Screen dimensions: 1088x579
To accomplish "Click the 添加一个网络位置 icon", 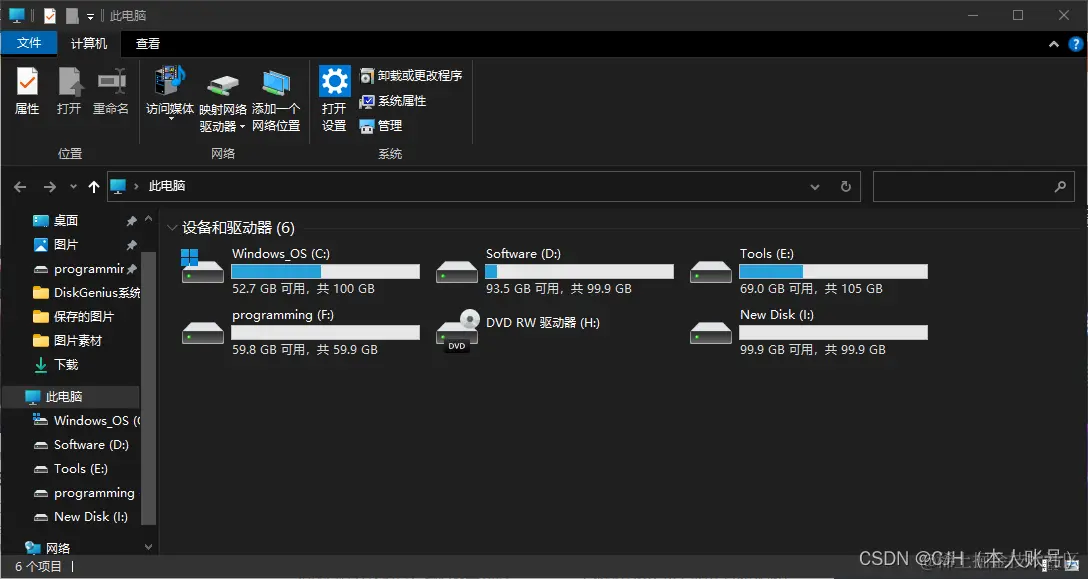I will pos(276,95).
